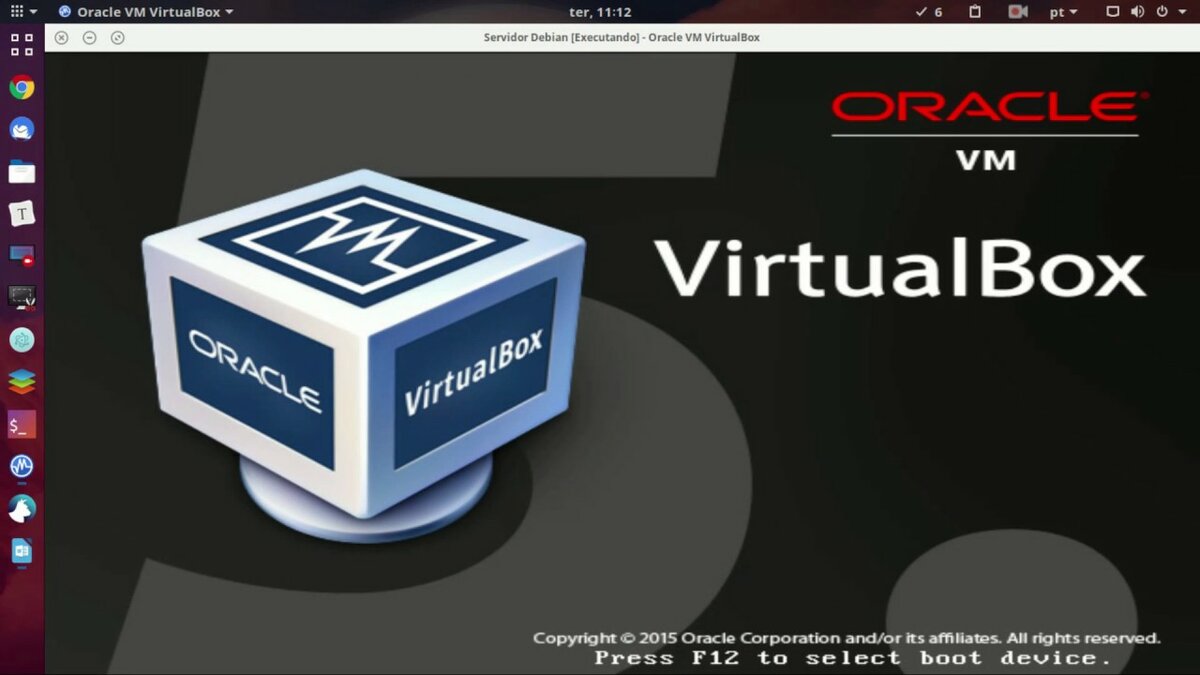Close the Servidor Debian VM window
Image resolution: width=1200 pixels, height=675 pixels.
[x=61, y=37]
